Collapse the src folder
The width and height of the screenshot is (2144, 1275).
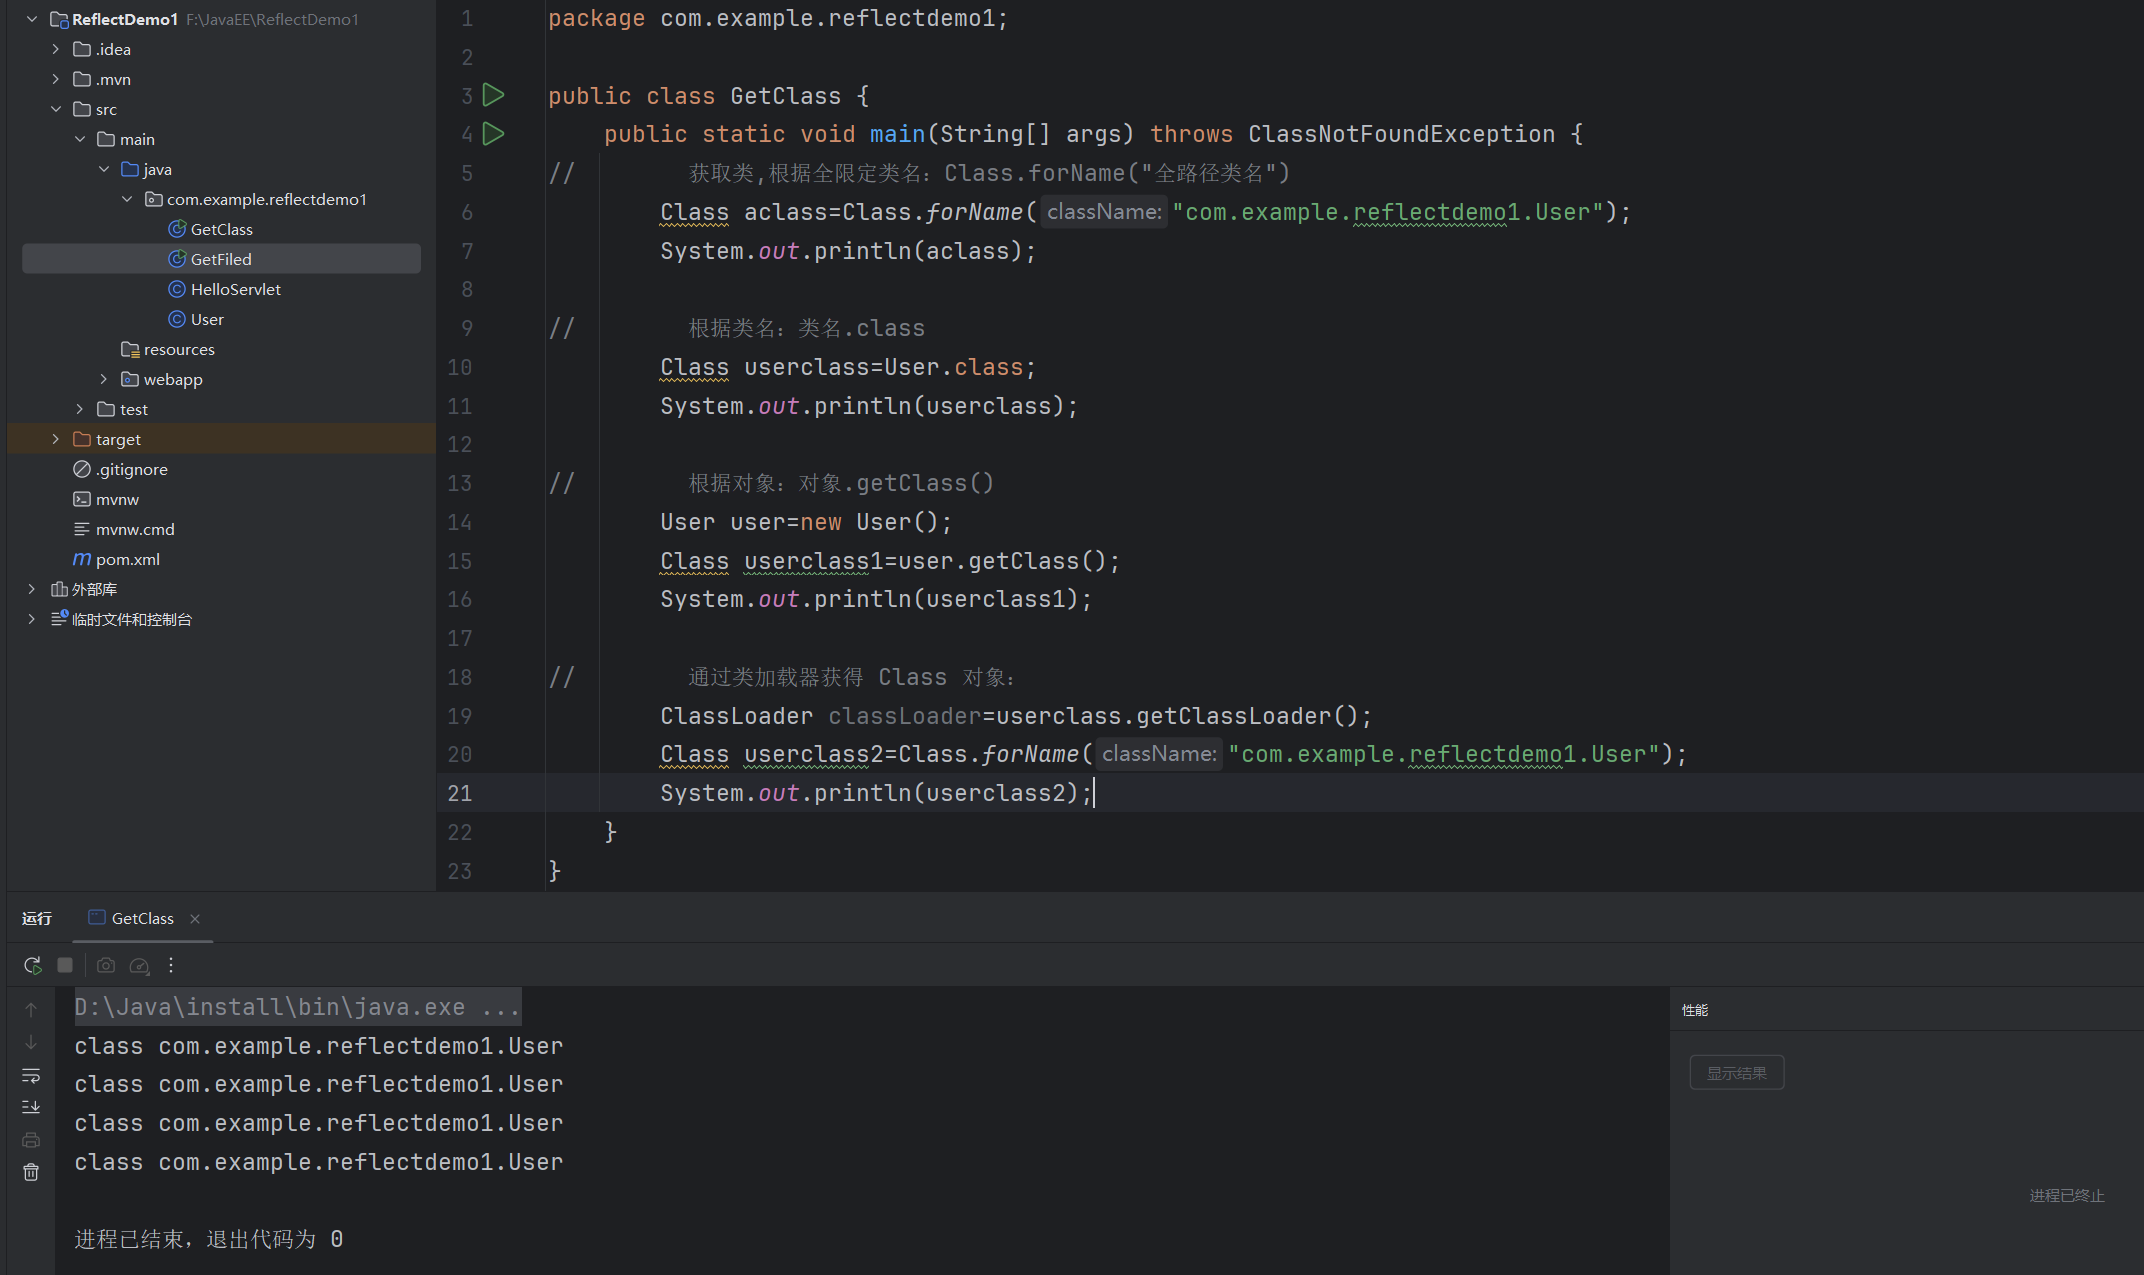point(56,109)
